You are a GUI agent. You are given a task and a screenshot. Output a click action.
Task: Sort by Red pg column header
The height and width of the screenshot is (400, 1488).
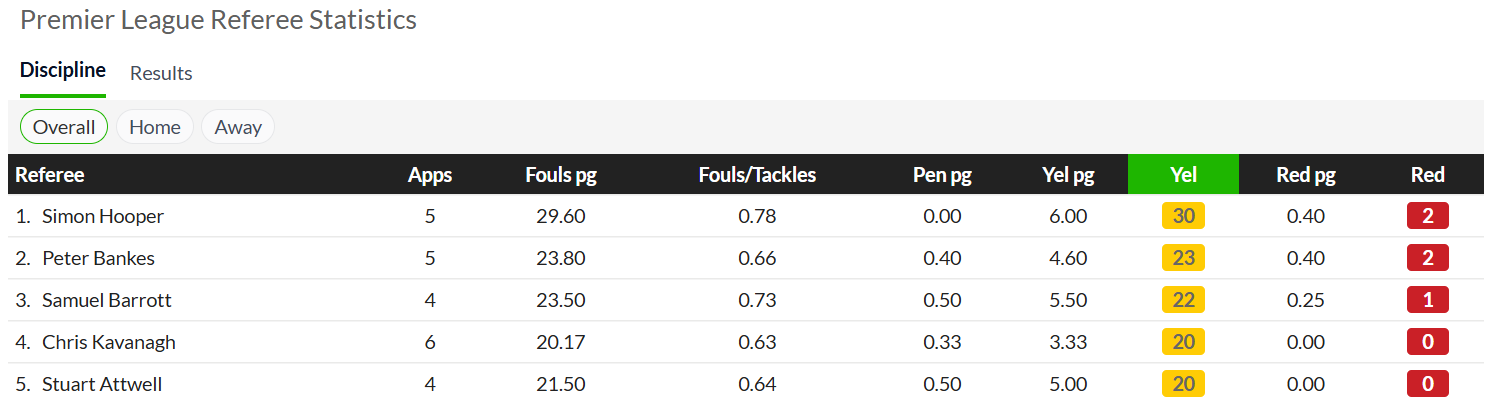(x=1306, y=175)
